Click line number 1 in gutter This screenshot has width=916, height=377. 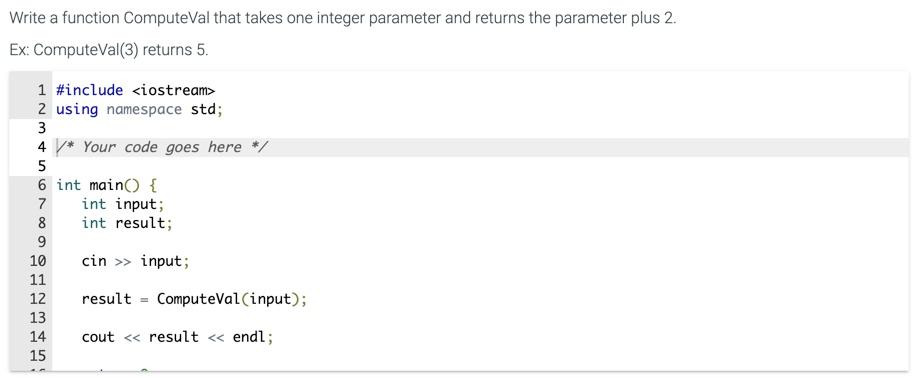(x=41, y=91)
